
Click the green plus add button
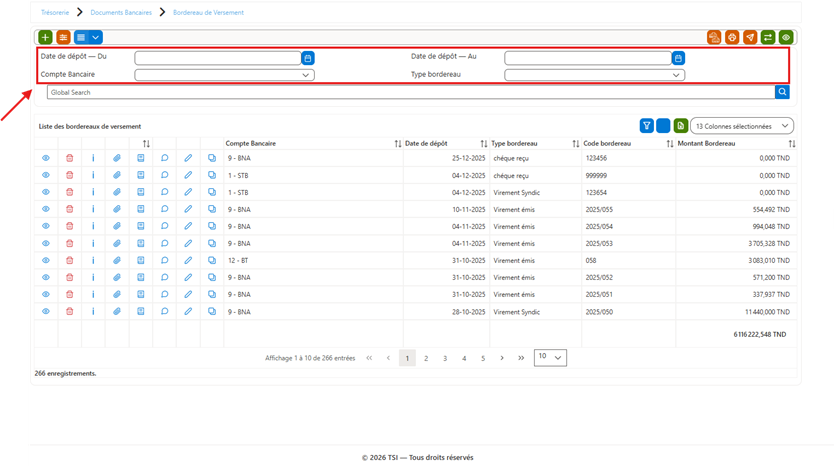45,37
